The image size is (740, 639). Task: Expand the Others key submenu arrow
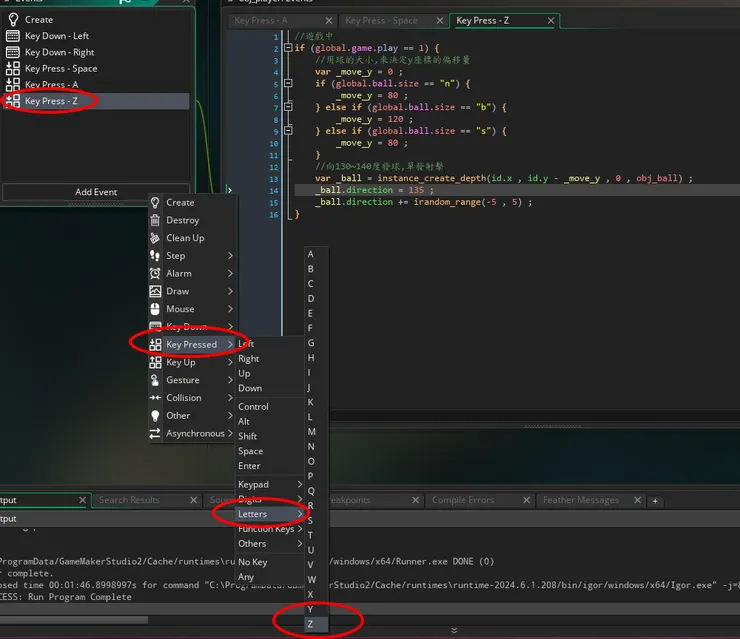[300, 544]
